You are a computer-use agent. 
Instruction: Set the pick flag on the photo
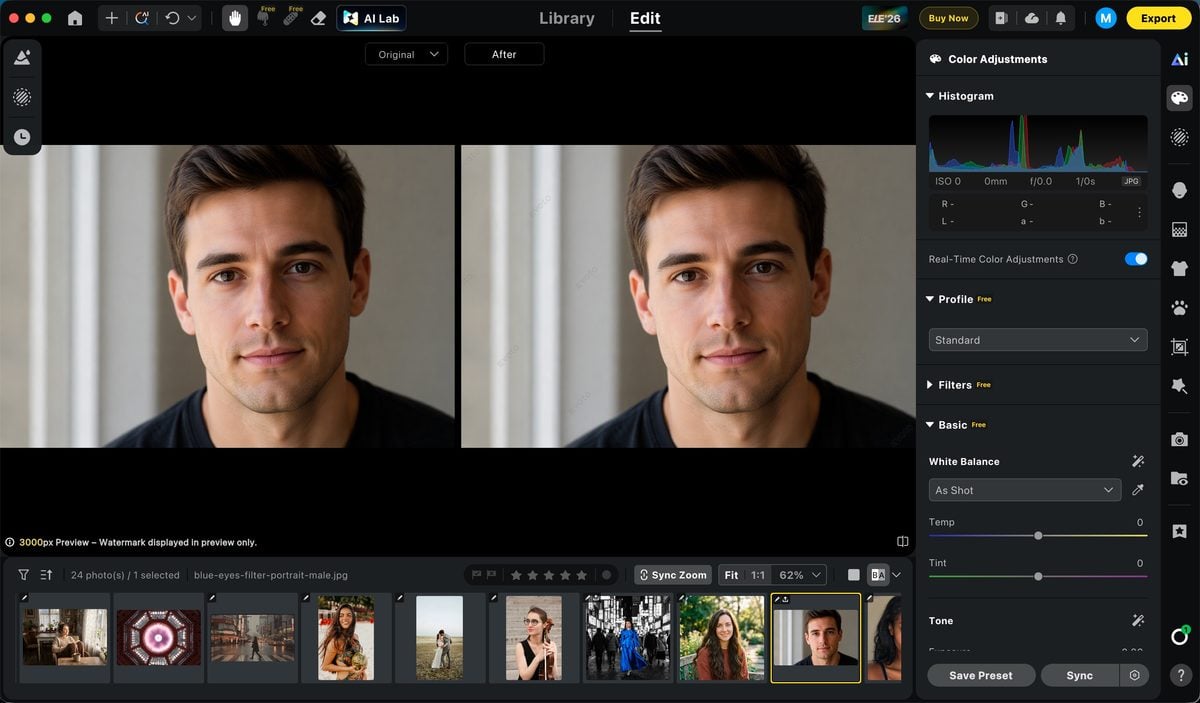click(x=476, y=575)
